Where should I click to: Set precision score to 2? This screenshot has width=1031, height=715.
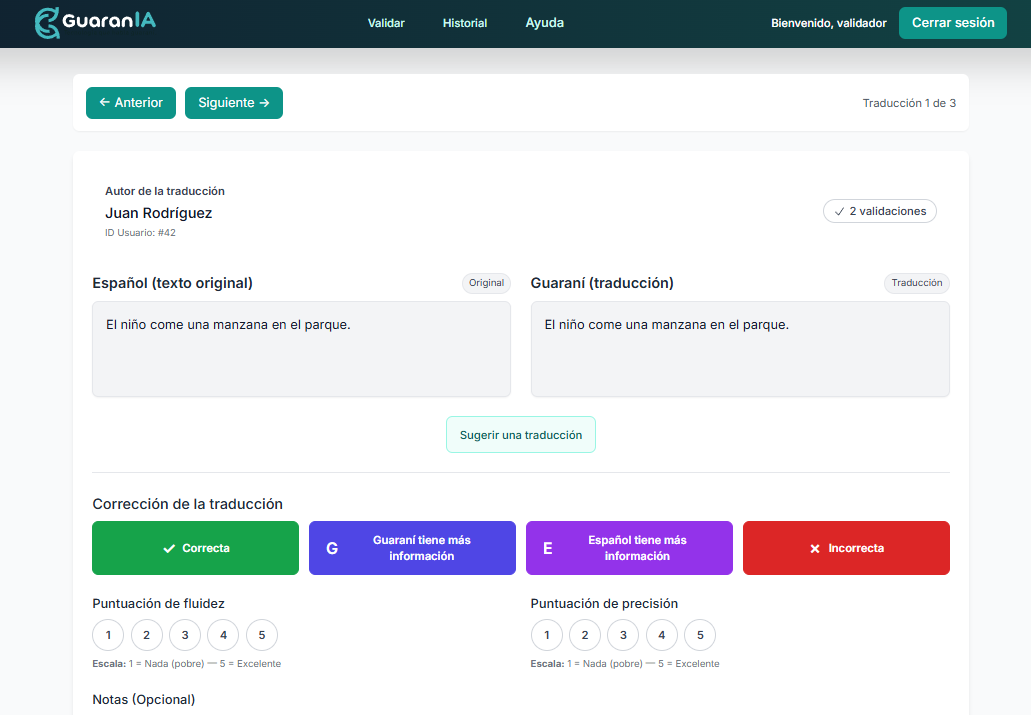pyautogui.click(x=585, y=635)
